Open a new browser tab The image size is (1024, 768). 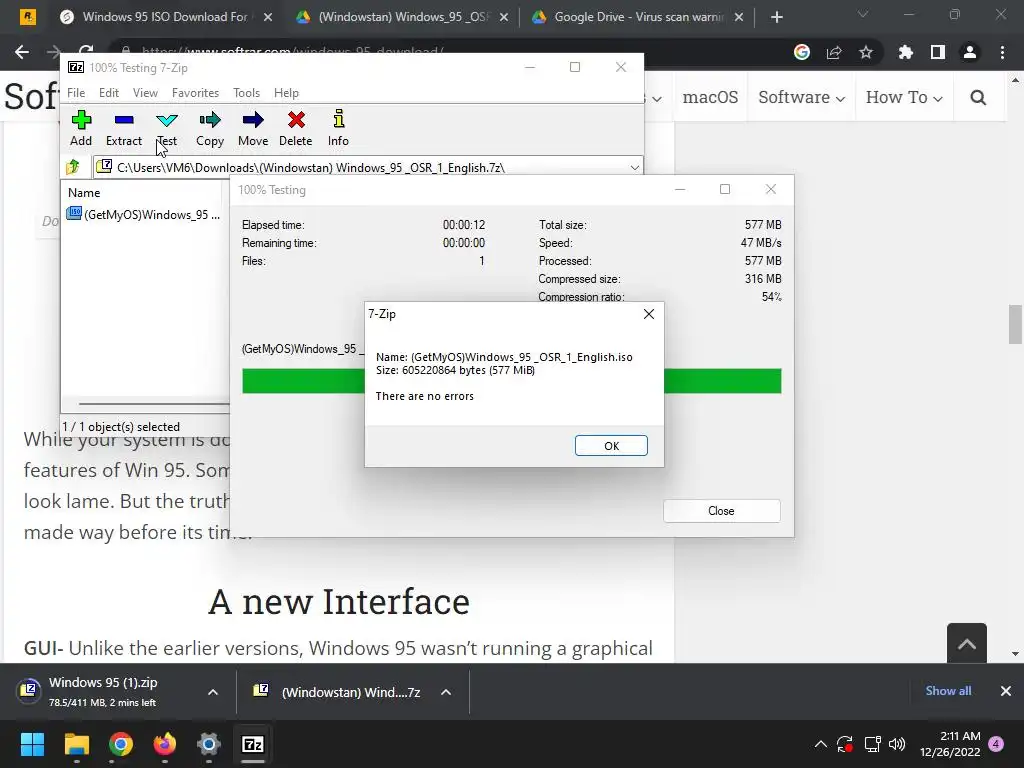click(x=776, y=18)
